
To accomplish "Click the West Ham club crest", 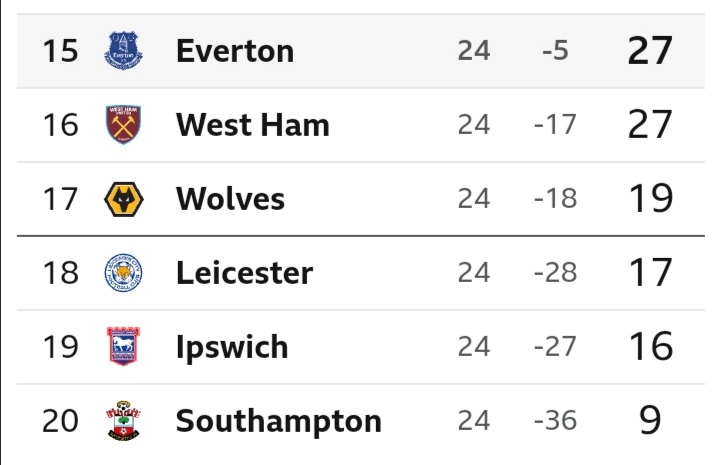I will [124, 125].
